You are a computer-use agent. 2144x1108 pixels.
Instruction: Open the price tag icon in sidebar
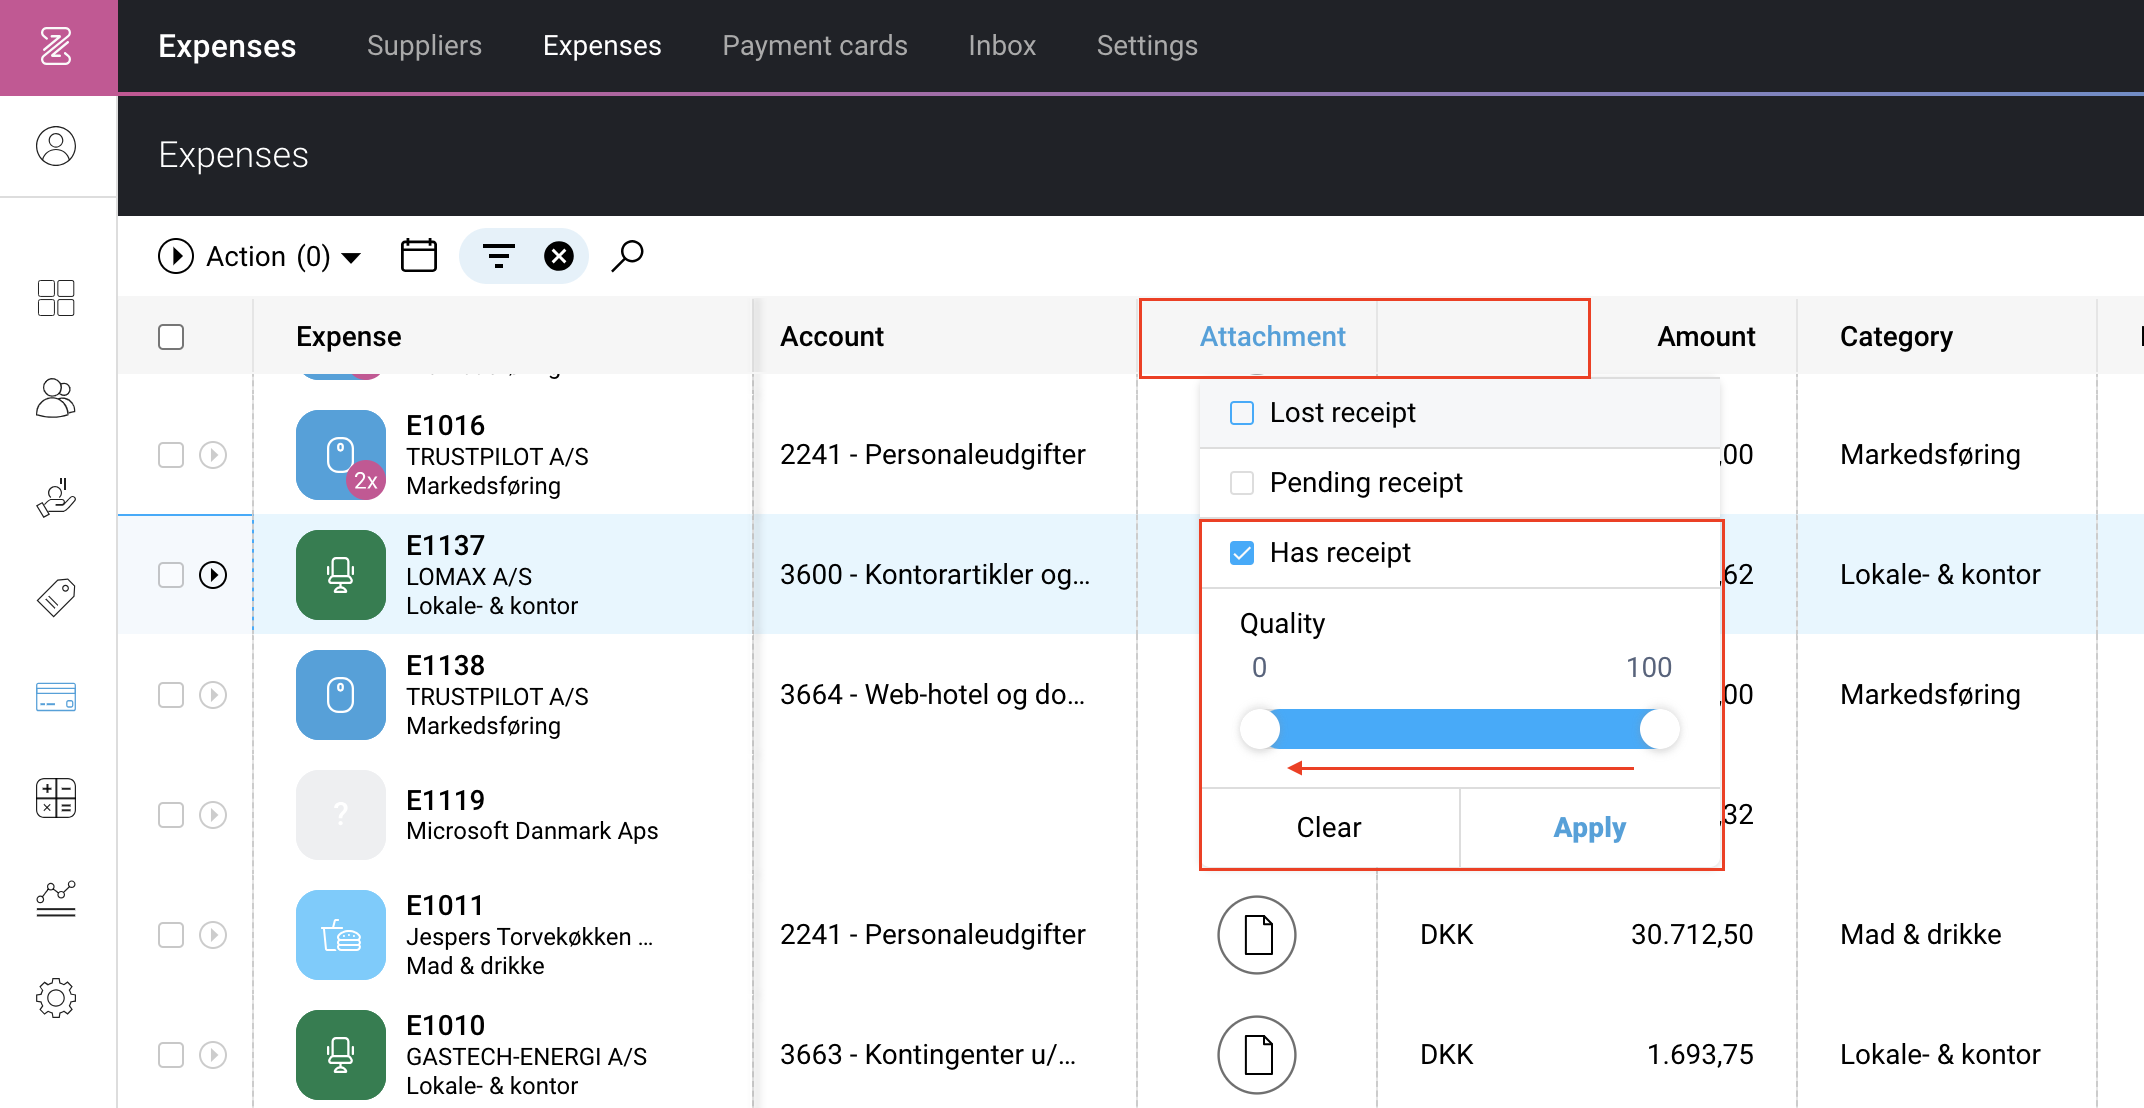click(56, 598)
